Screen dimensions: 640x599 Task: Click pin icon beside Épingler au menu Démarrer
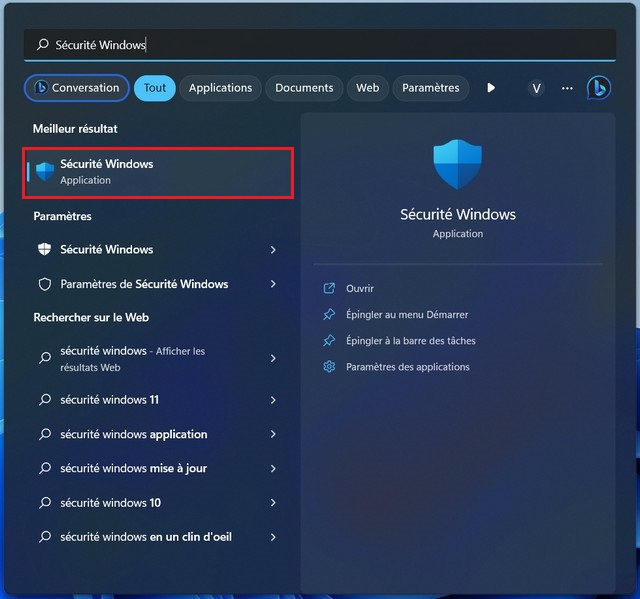tap(329, 314)
